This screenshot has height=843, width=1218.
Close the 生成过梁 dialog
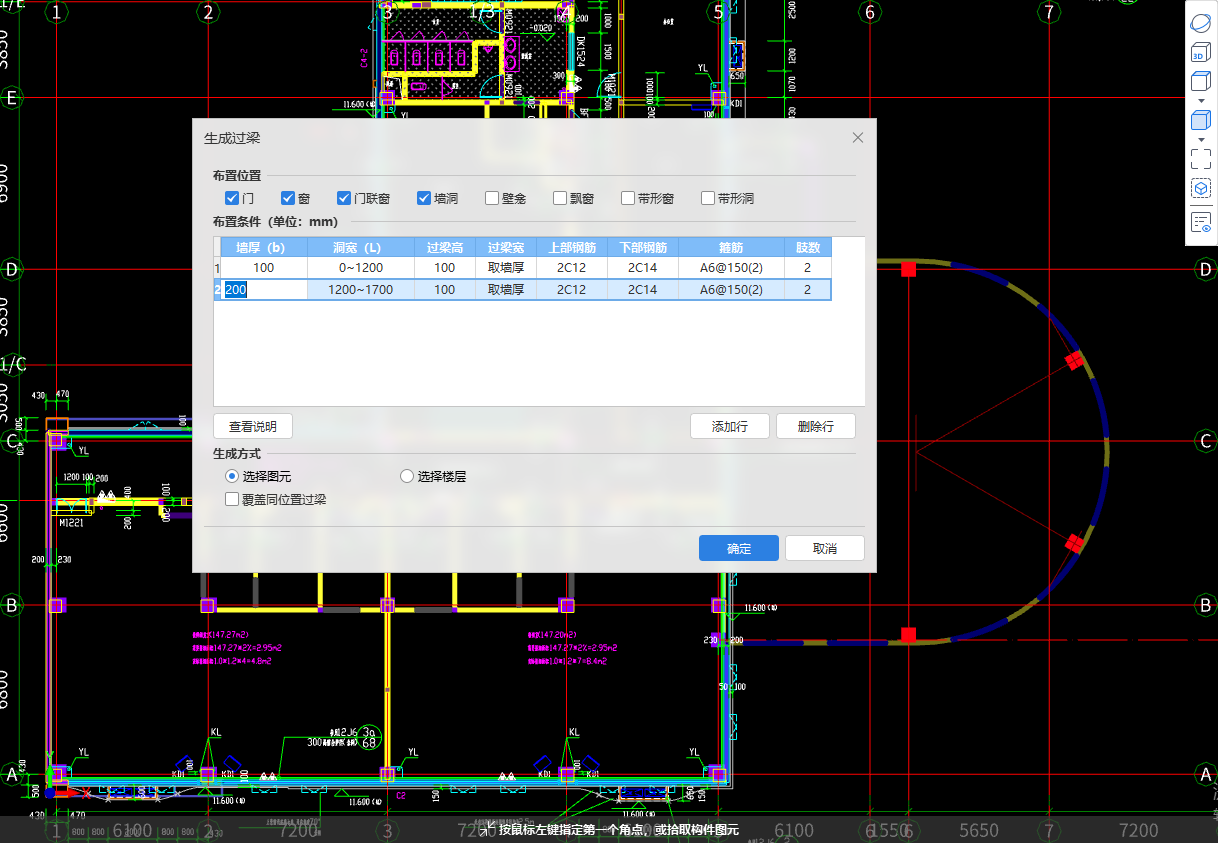pyautogui.click(x=857, y=138)
